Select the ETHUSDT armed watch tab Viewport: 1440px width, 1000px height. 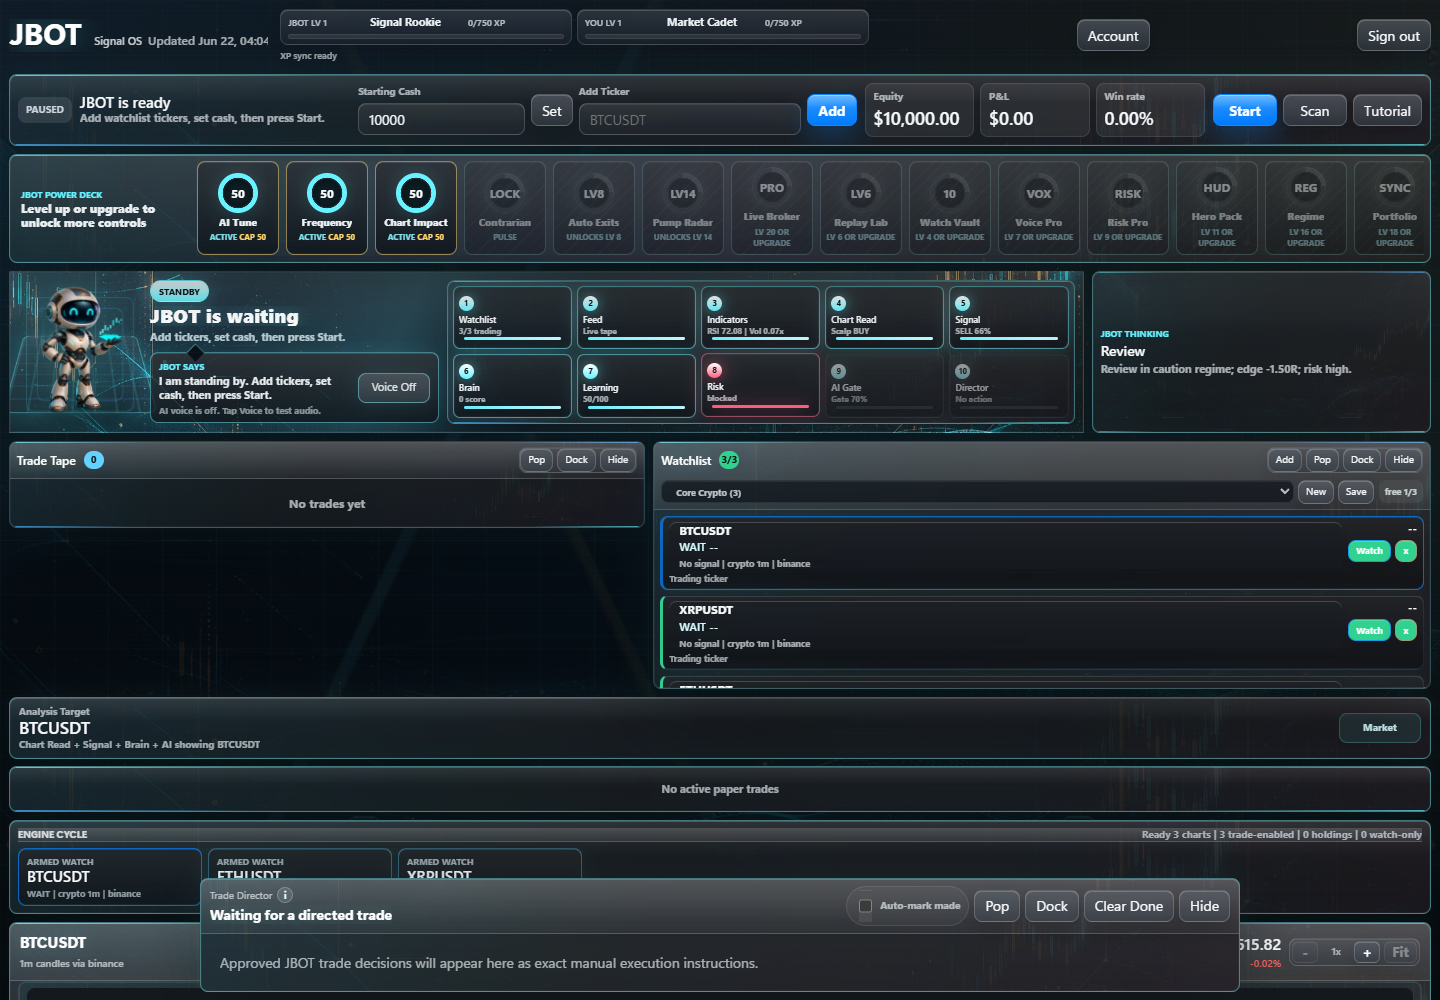pyautogui.click(x=299, y=865)
